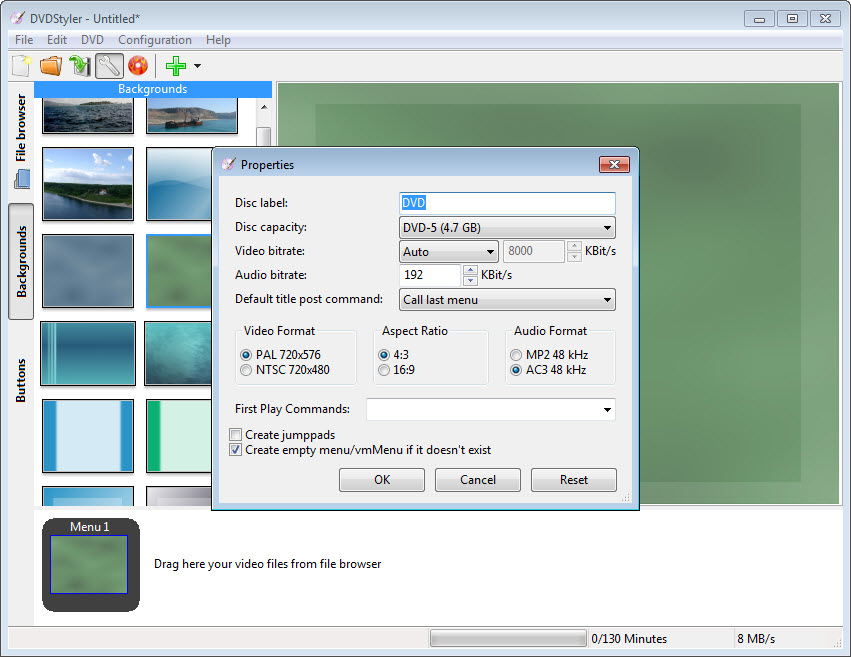Image resolution: width=851 pixels, height=657 pixels.
Task: Click the green plus Add icon
Action: pos(176,66)
